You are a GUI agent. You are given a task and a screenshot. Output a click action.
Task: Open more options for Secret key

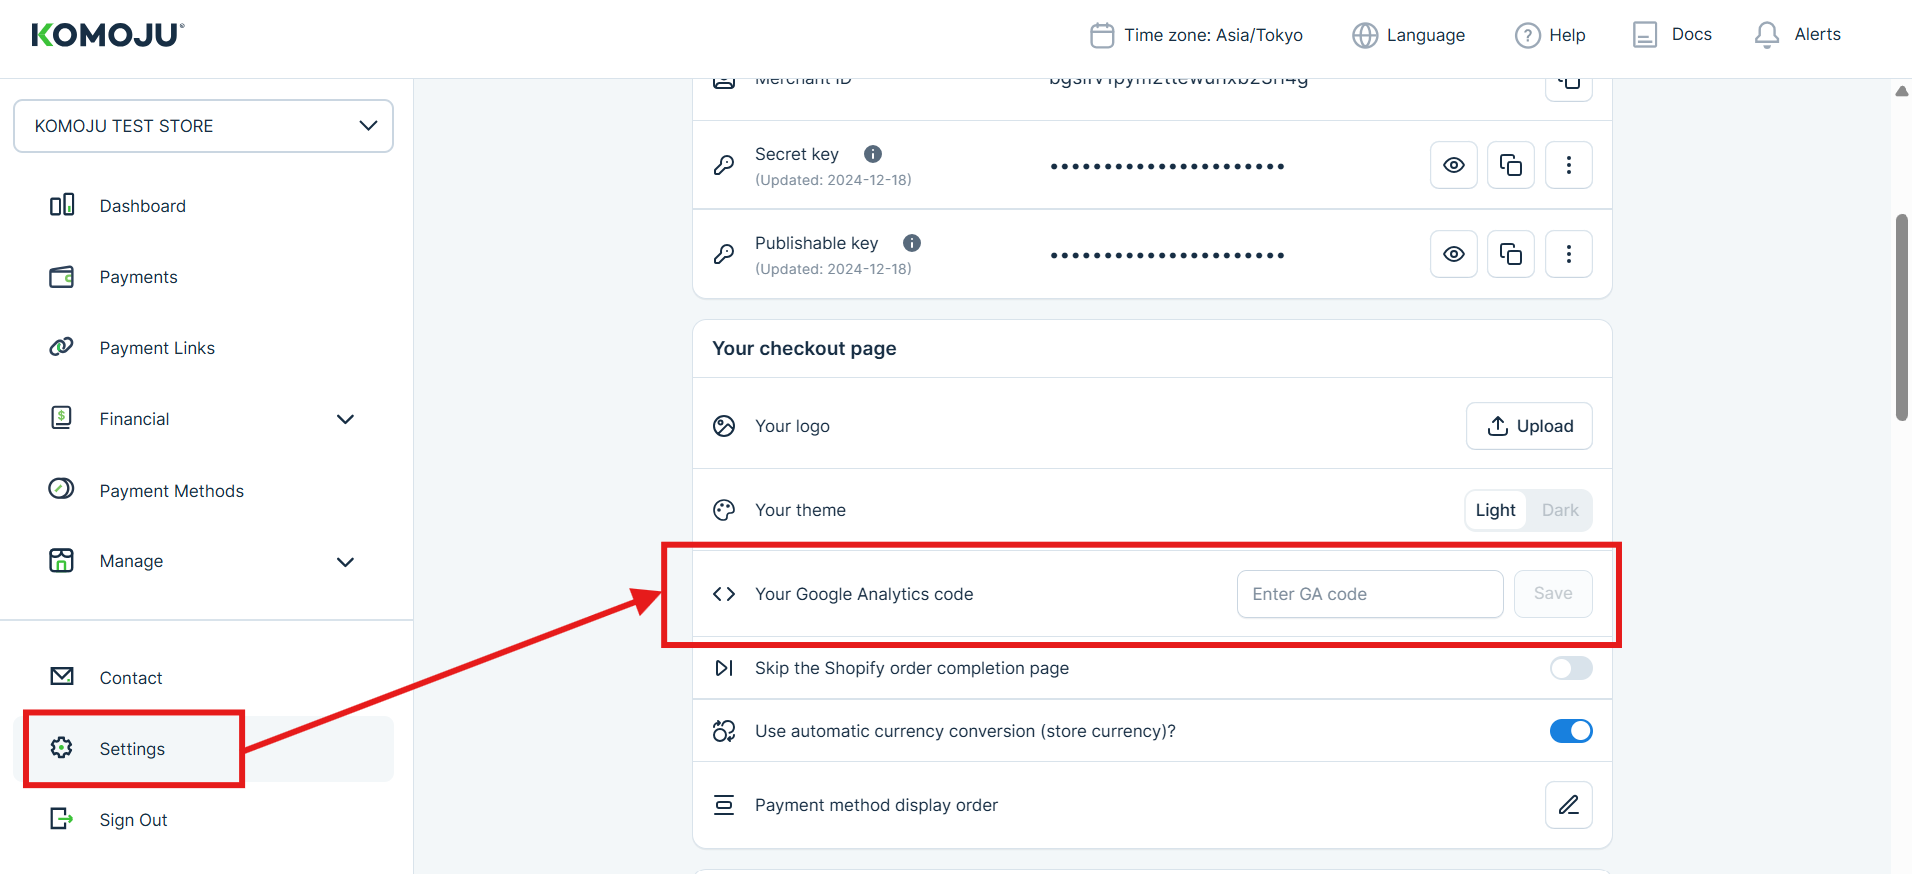click(x=1568, y=165)
